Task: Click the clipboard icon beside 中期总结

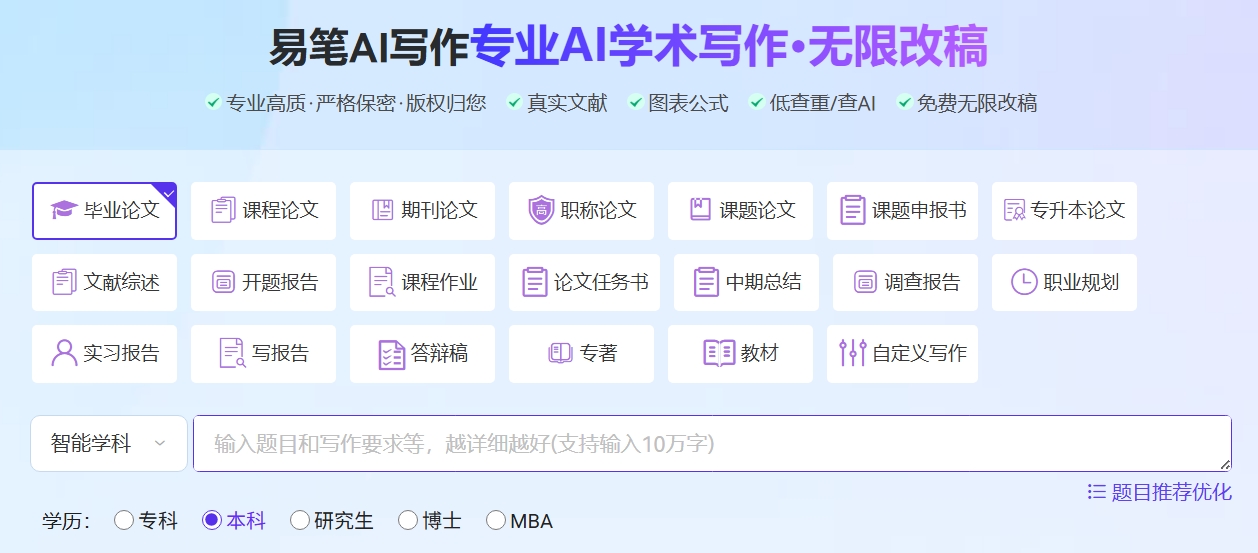Action: 707,282
